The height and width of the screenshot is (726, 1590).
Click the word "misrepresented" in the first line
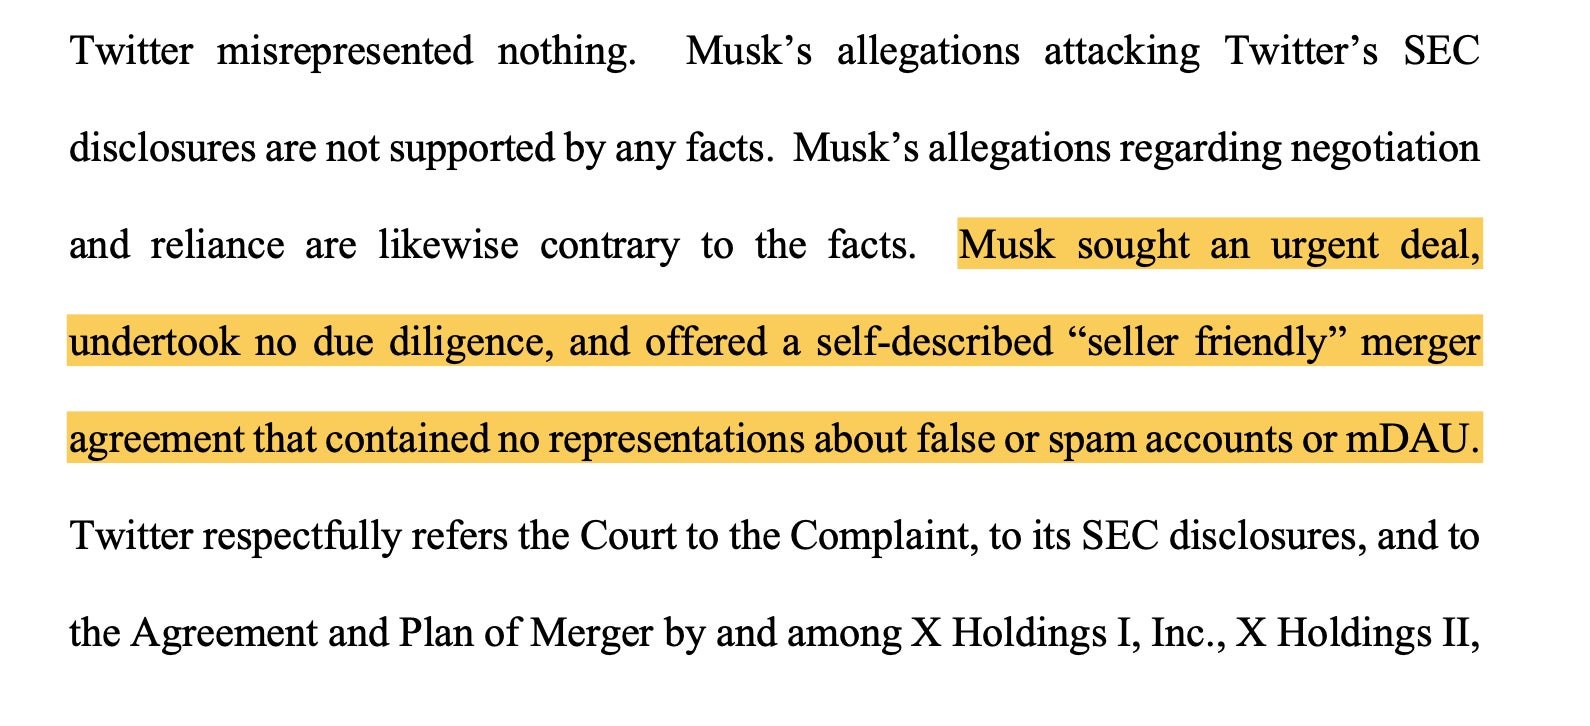[344, 51]
